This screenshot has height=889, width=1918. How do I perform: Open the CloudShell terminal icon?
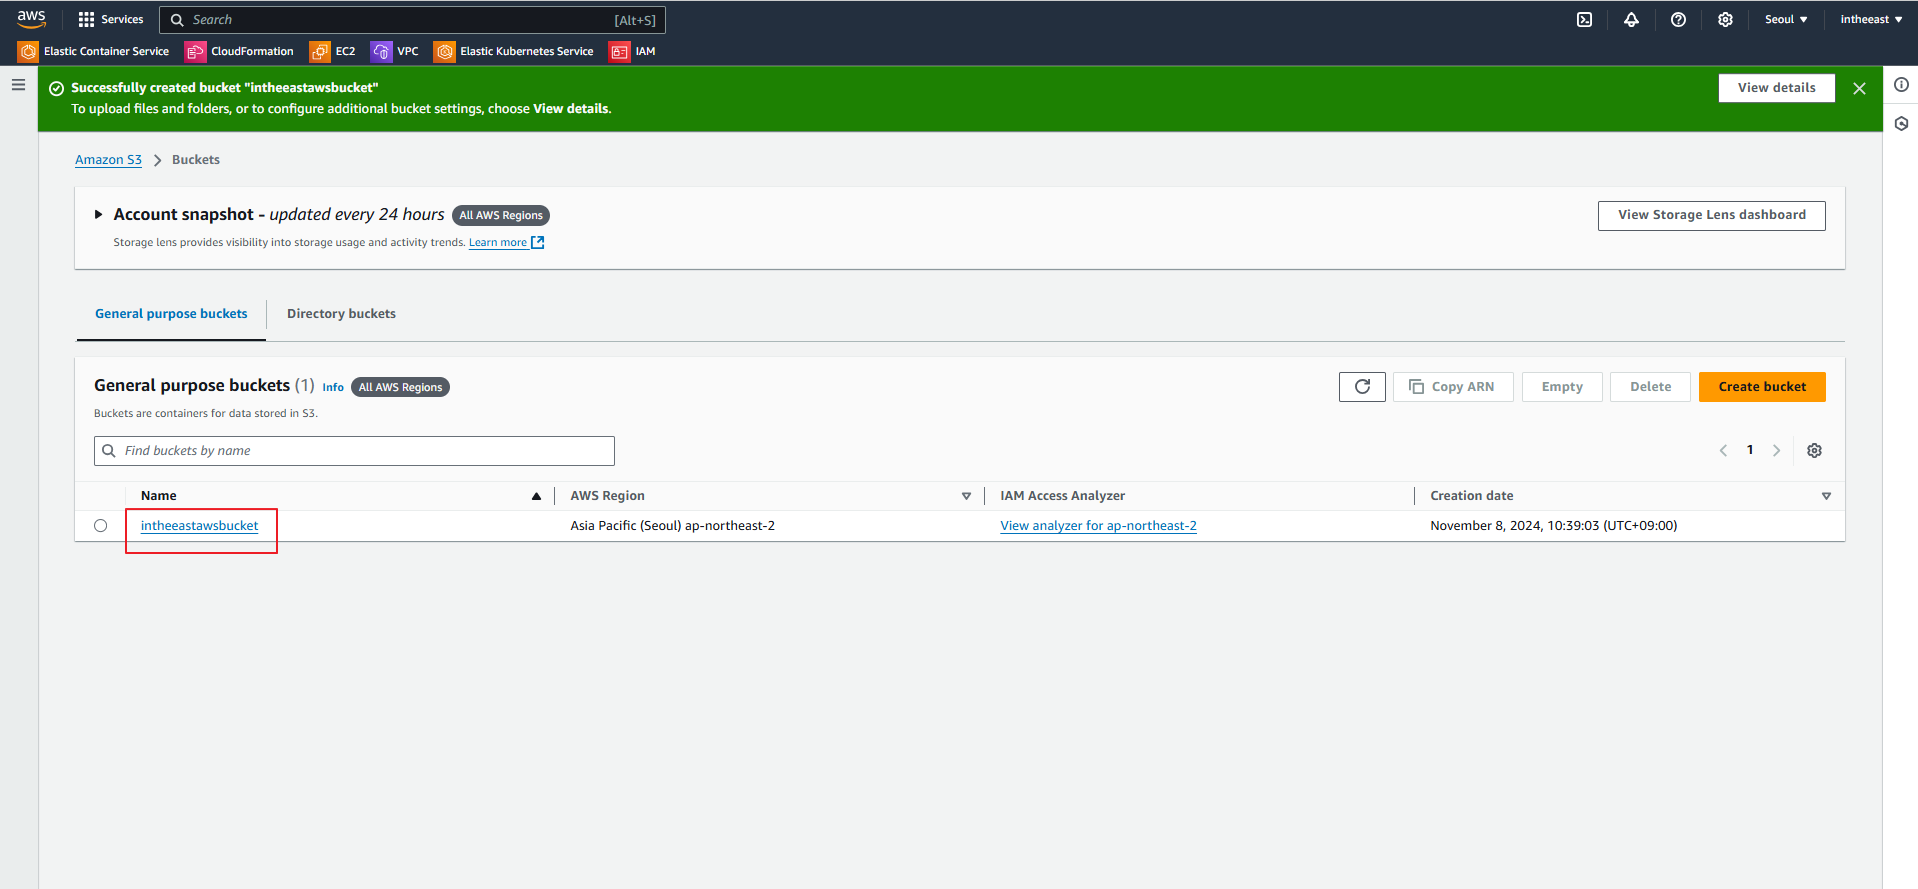[x=1584, y=19]
